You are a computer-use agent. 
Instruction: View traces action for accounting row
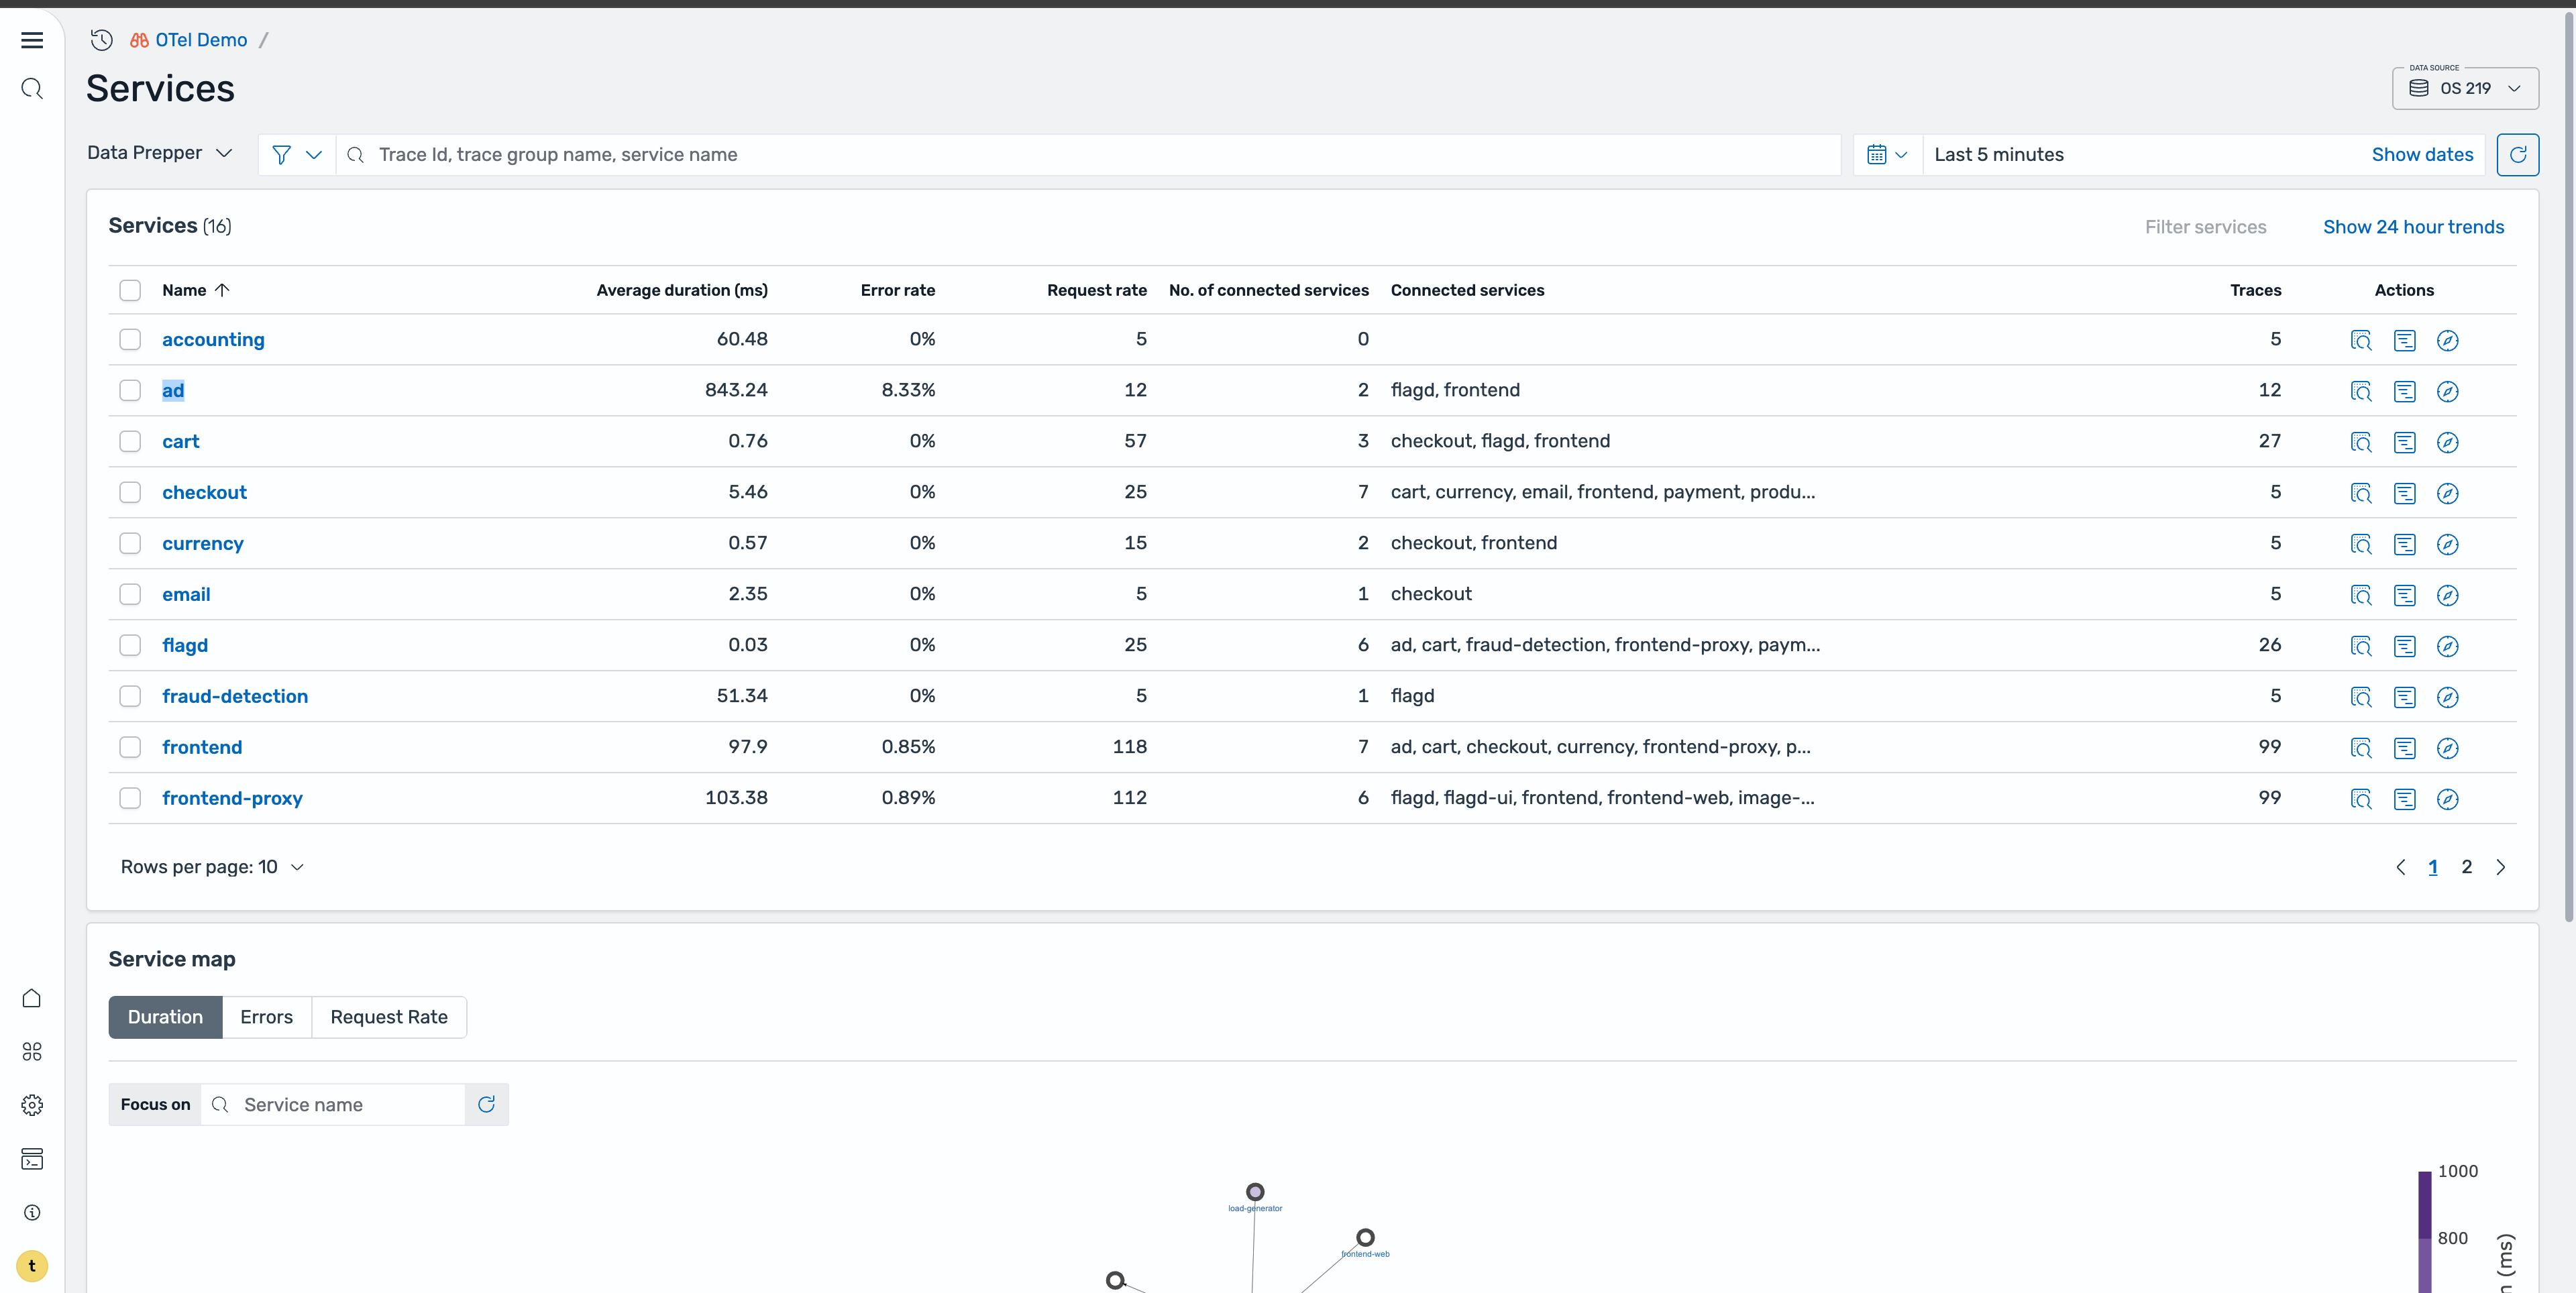point(2361,340)
